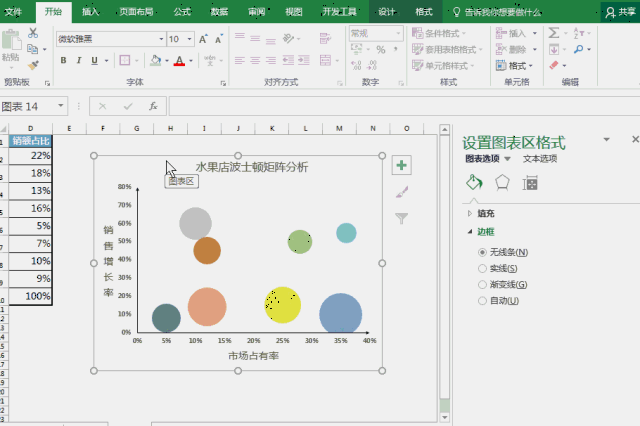This screenshot has height=426, width=640.
Task: Click Text Options in format pane
Action: coord(540,159)
